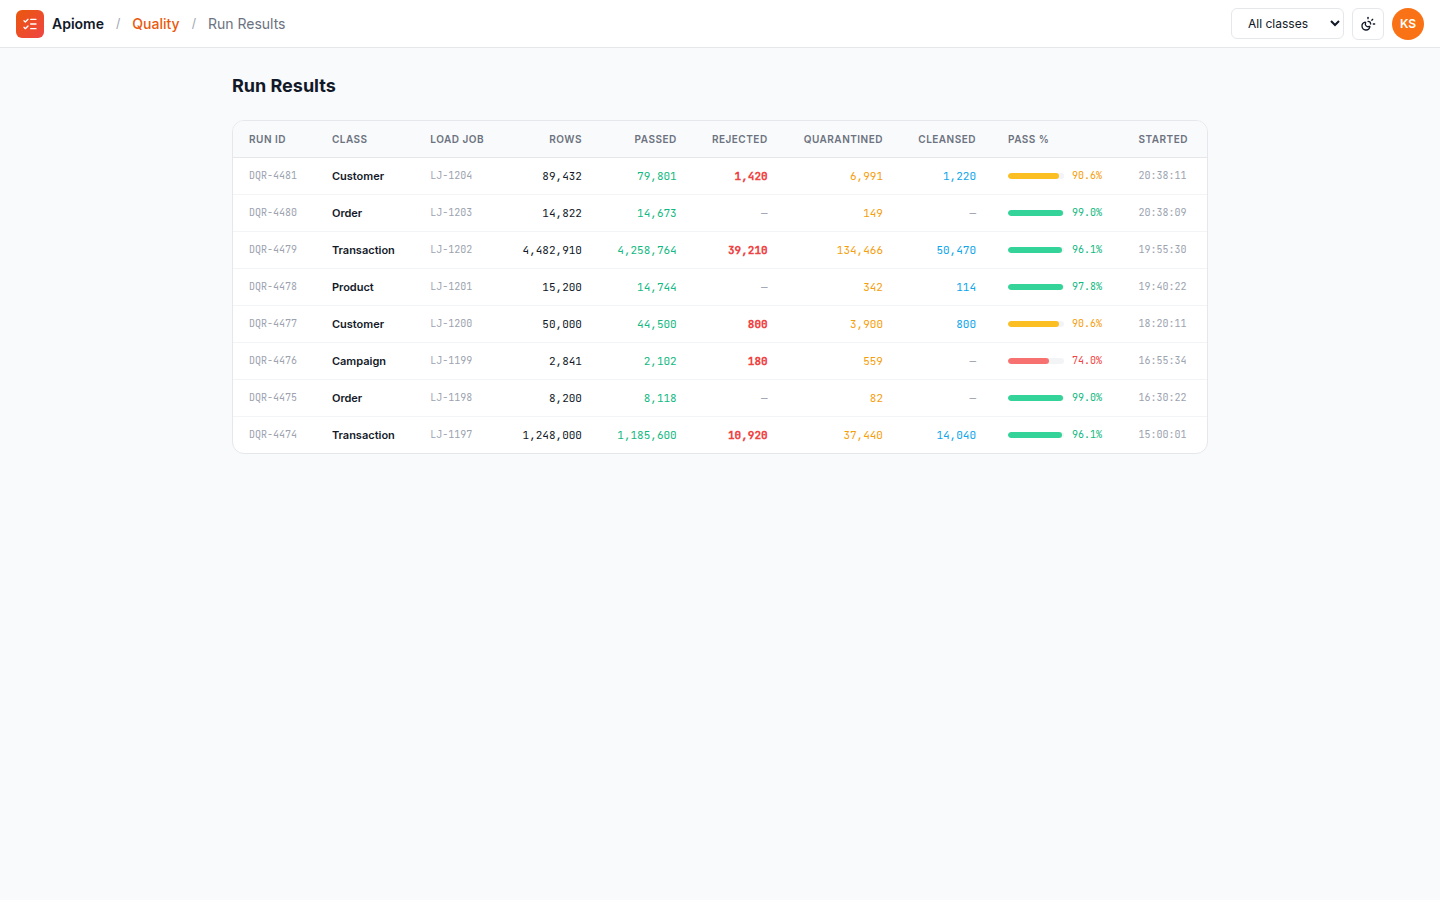1440x900 pixels.
Task: Select run ID DQR-4478
Action: pyautogui.click(x=273, y=287)
